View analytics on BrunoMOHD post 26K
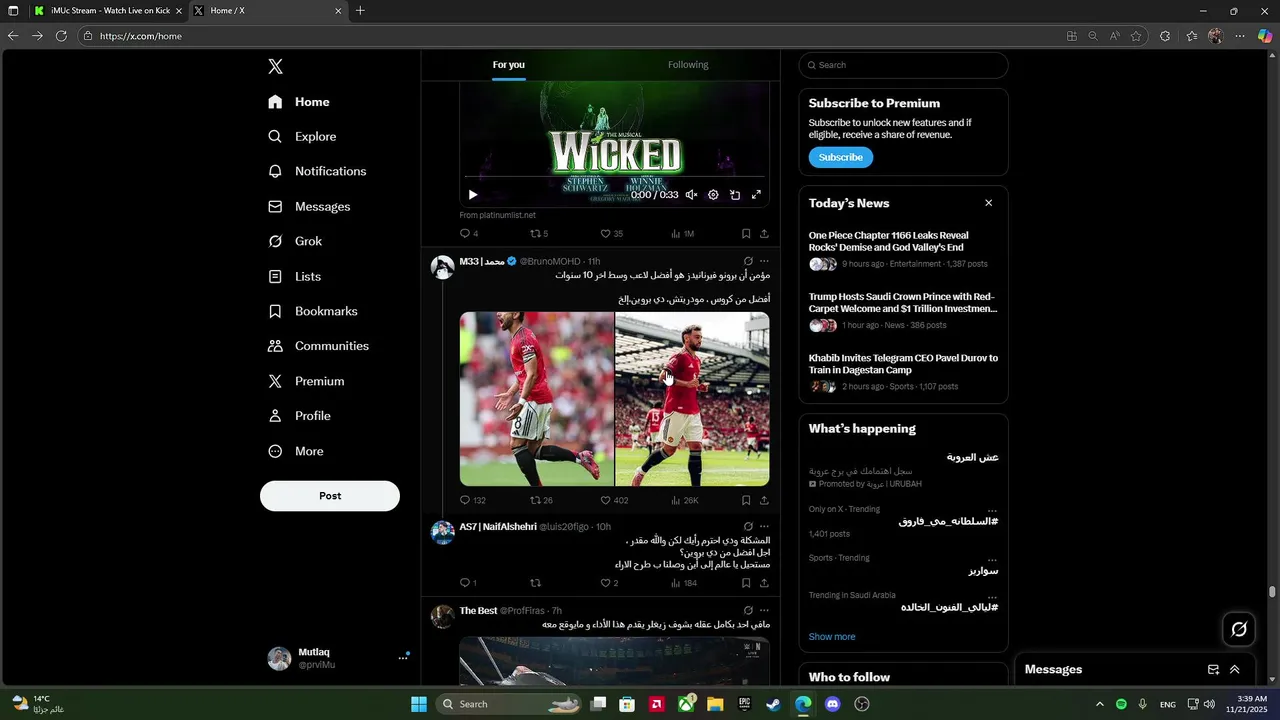The image size is (1280, 720). tap(684, 500)
